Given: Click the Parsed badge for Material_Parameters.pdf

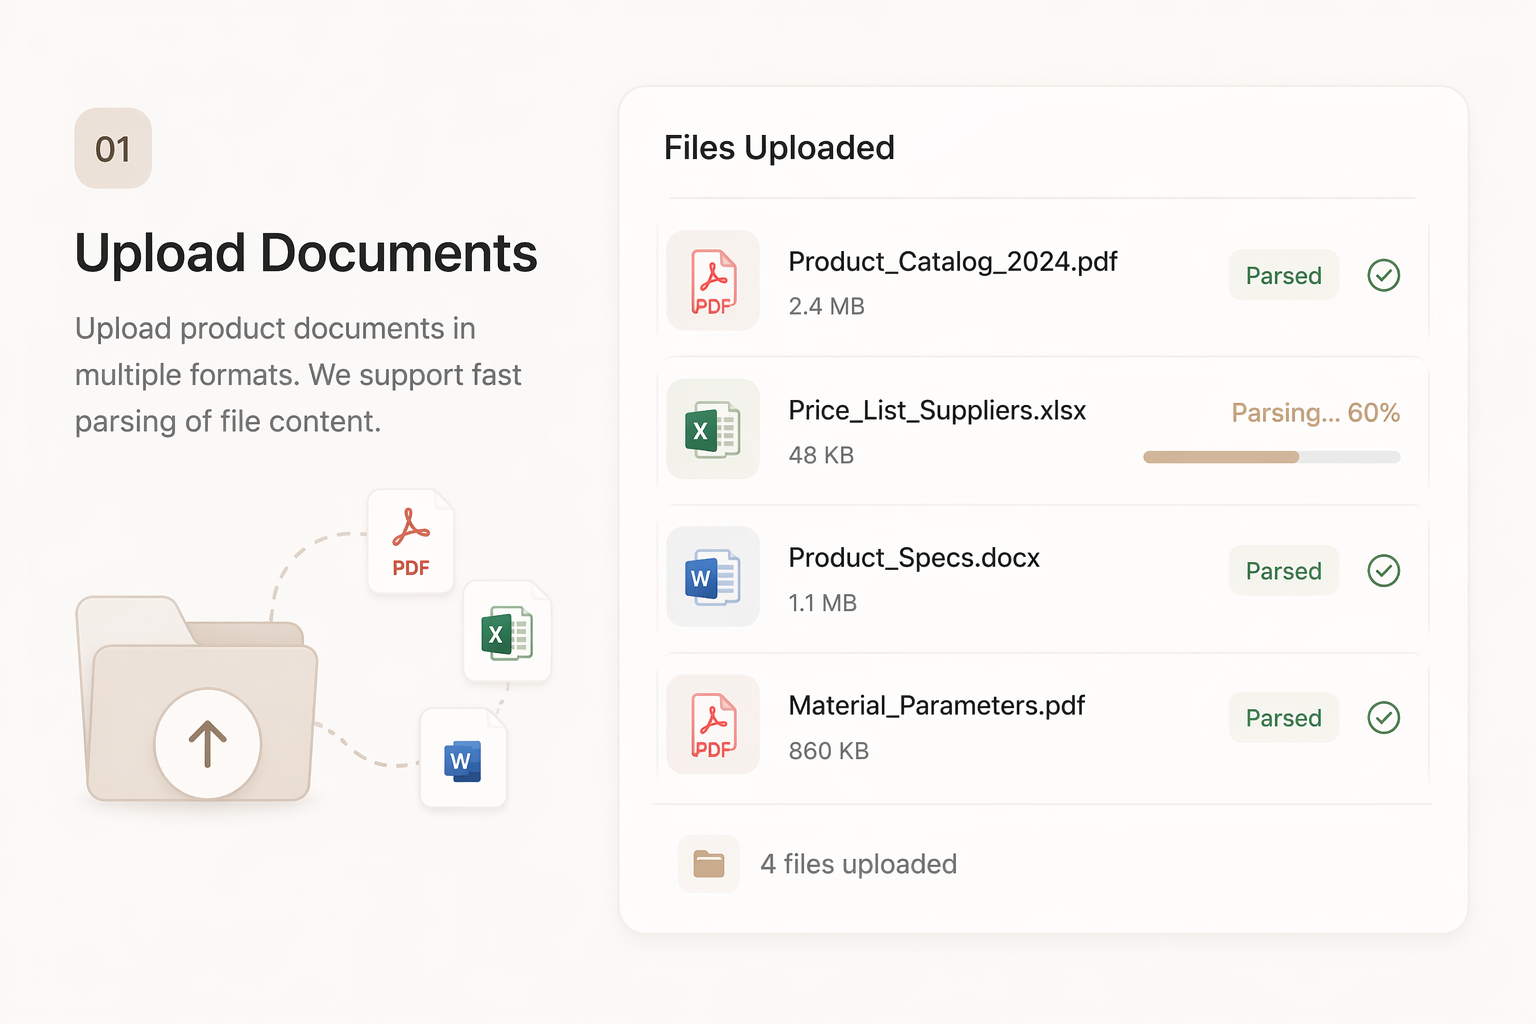Looking at the screenshot, I should pyautogui.click(x=1284, y=718).
